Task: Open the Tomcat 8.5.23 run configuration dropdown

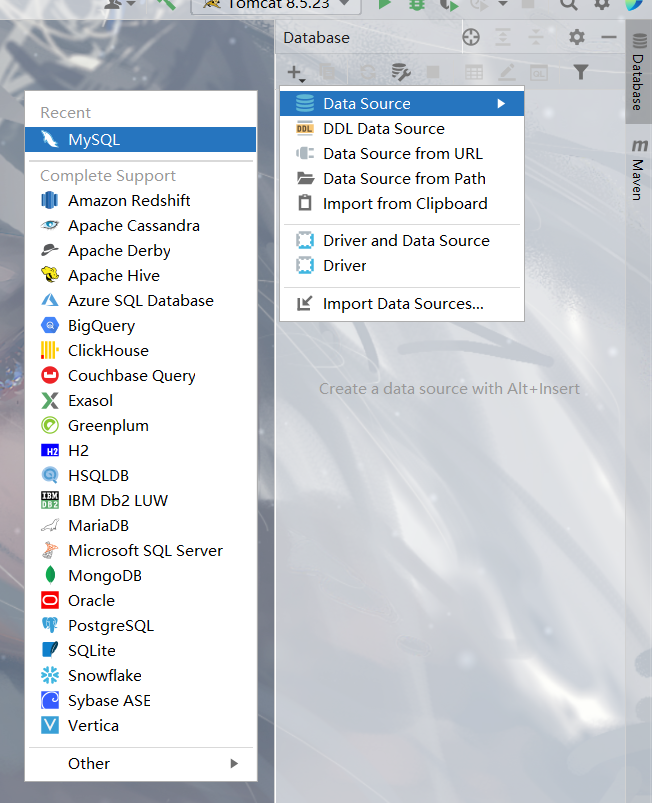Action: pyautogui.click(x=277, y=5)
